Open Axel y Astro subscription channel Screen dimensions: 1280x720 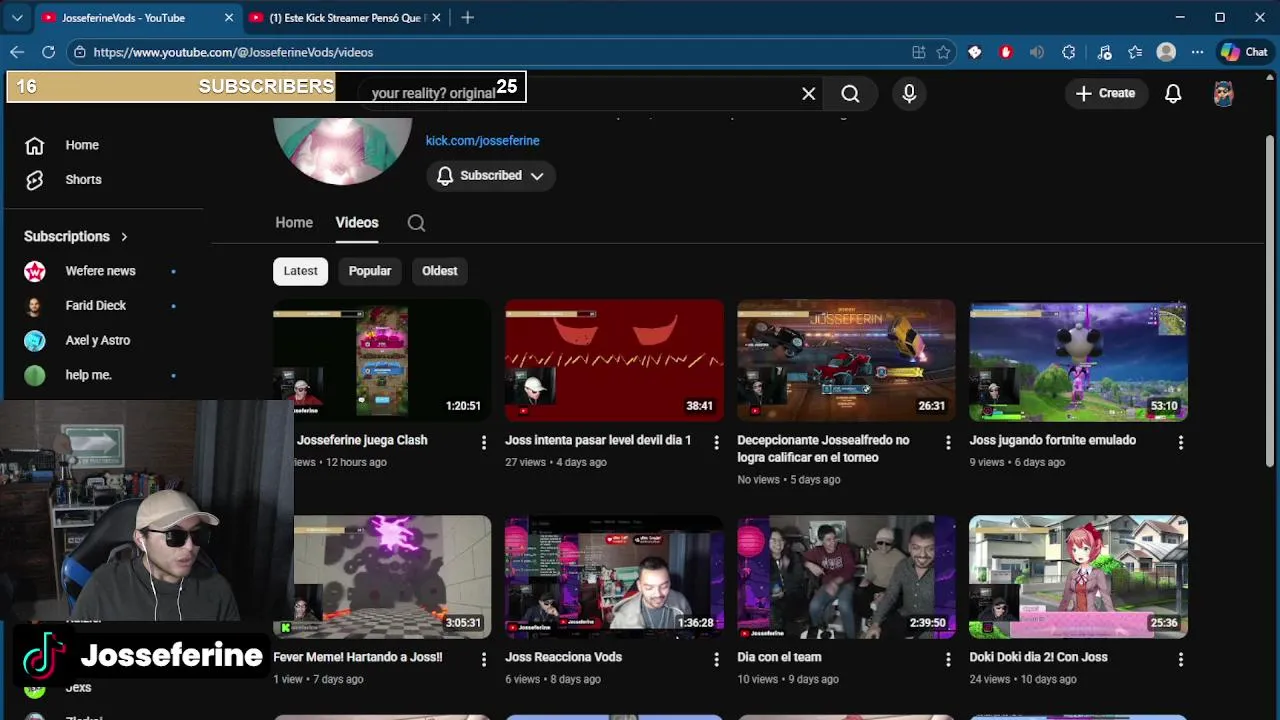(100, 341)
